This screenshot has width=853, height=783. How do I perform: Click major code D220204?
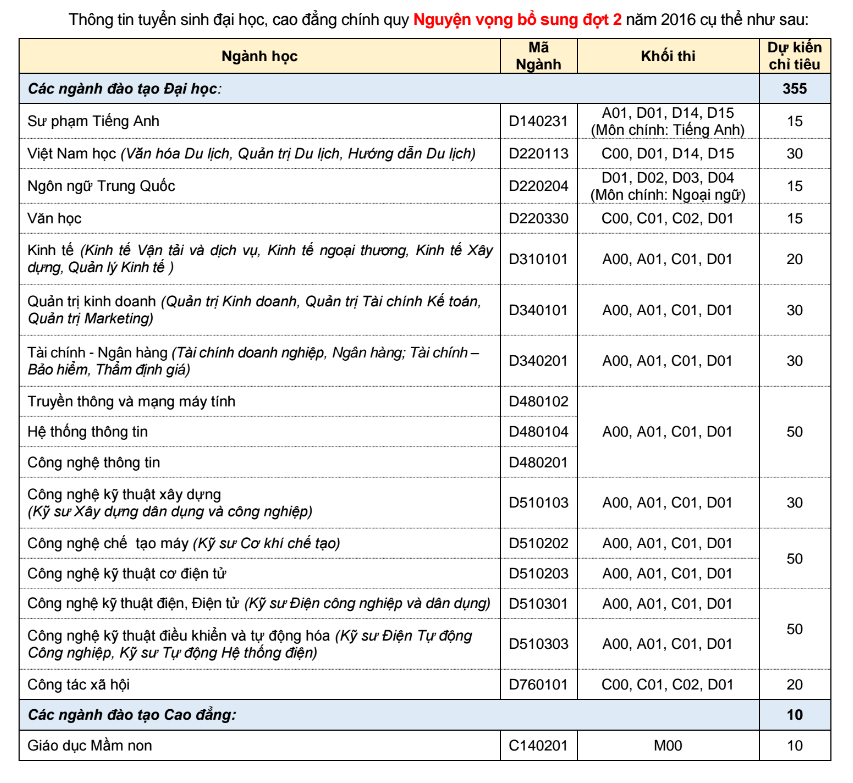click(539, 186)
